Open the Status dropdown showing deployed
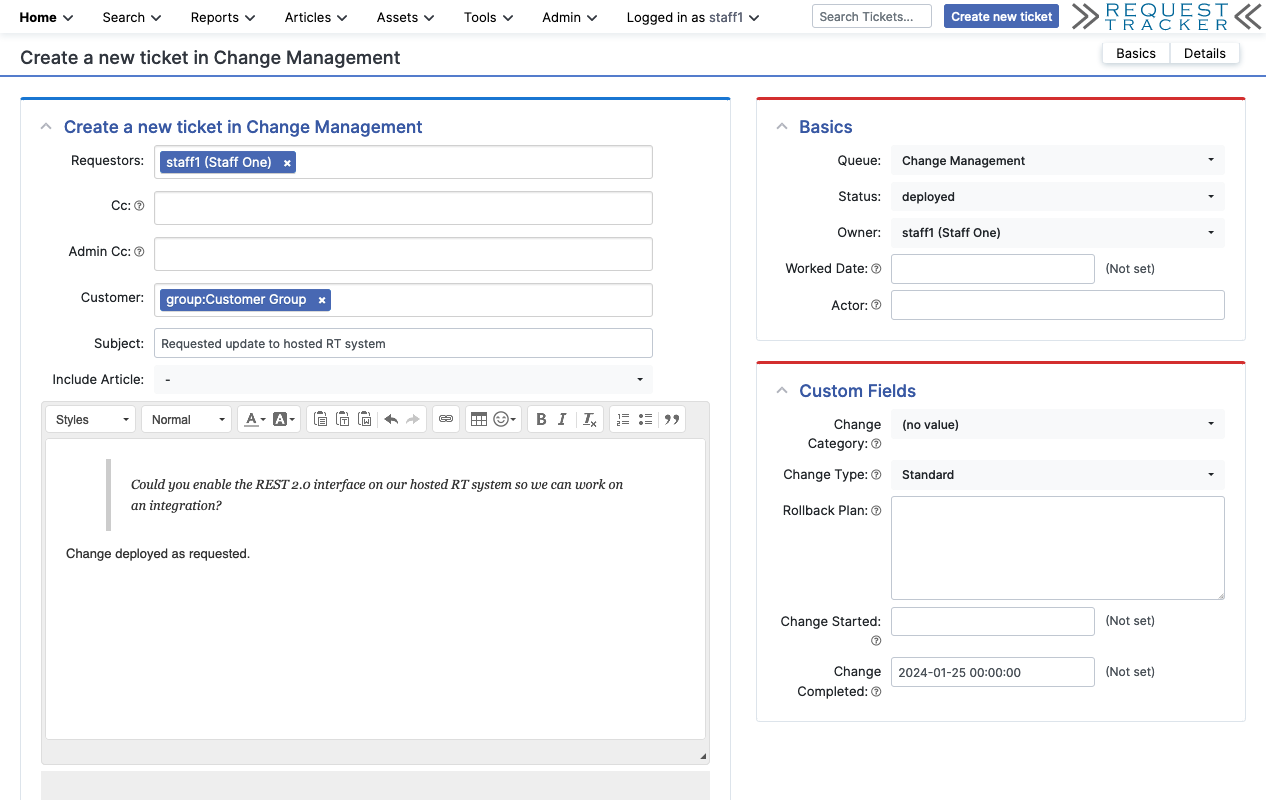Image resolution: width=1266 pixels, height=800 pixels. click(1057, 196)
